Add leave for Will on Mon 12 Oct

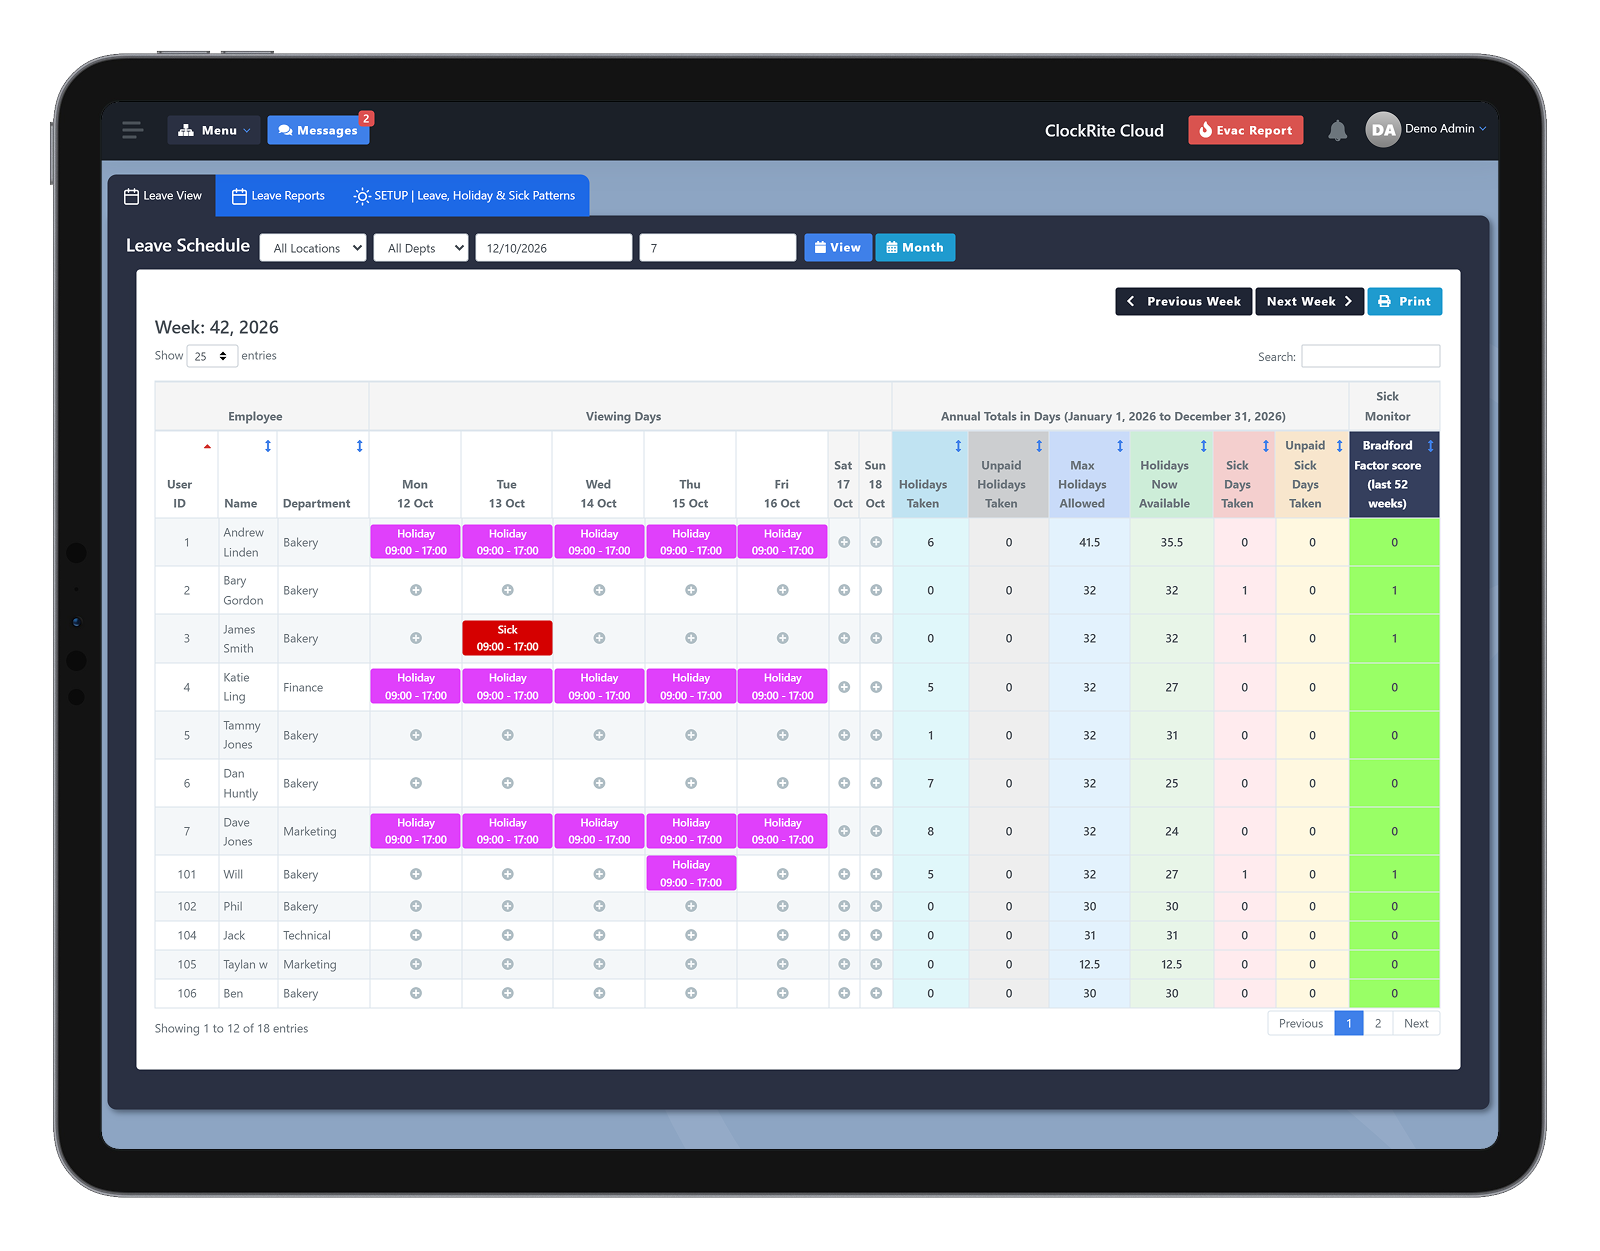(416, 874)
